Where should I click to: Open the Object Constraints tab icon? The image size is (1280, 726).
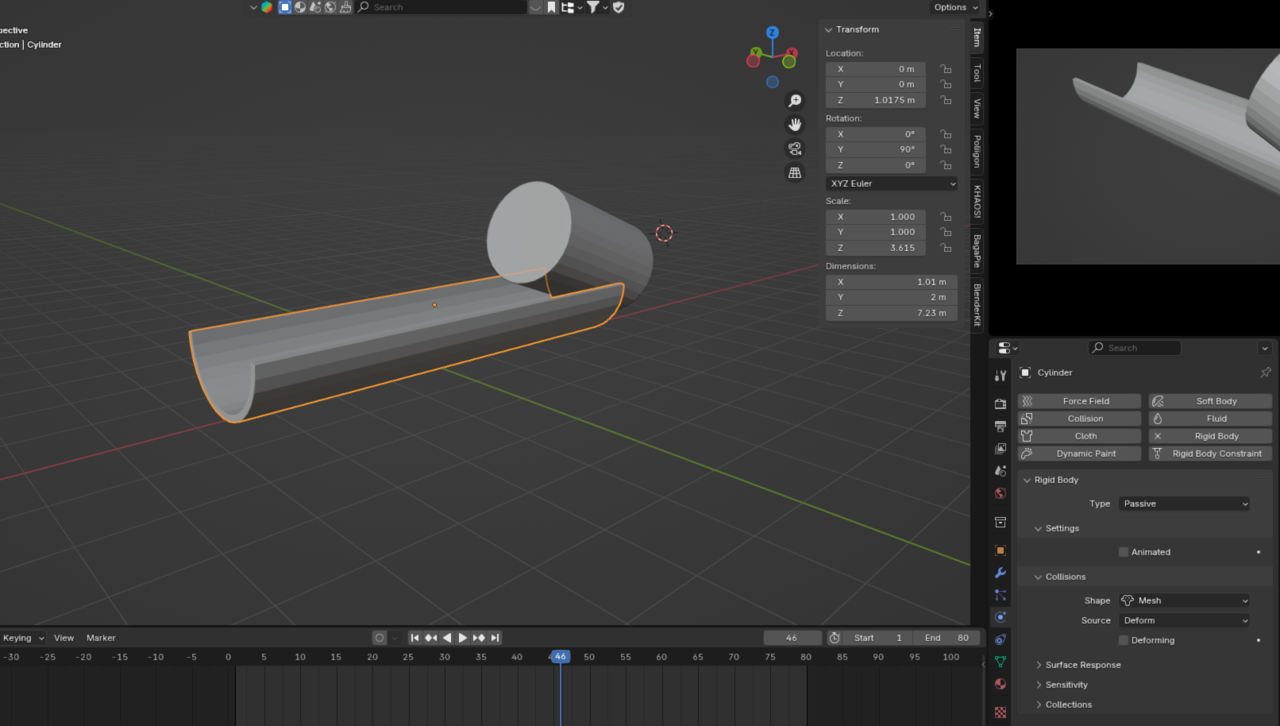pyautogui.click(x=1000, y=640)
